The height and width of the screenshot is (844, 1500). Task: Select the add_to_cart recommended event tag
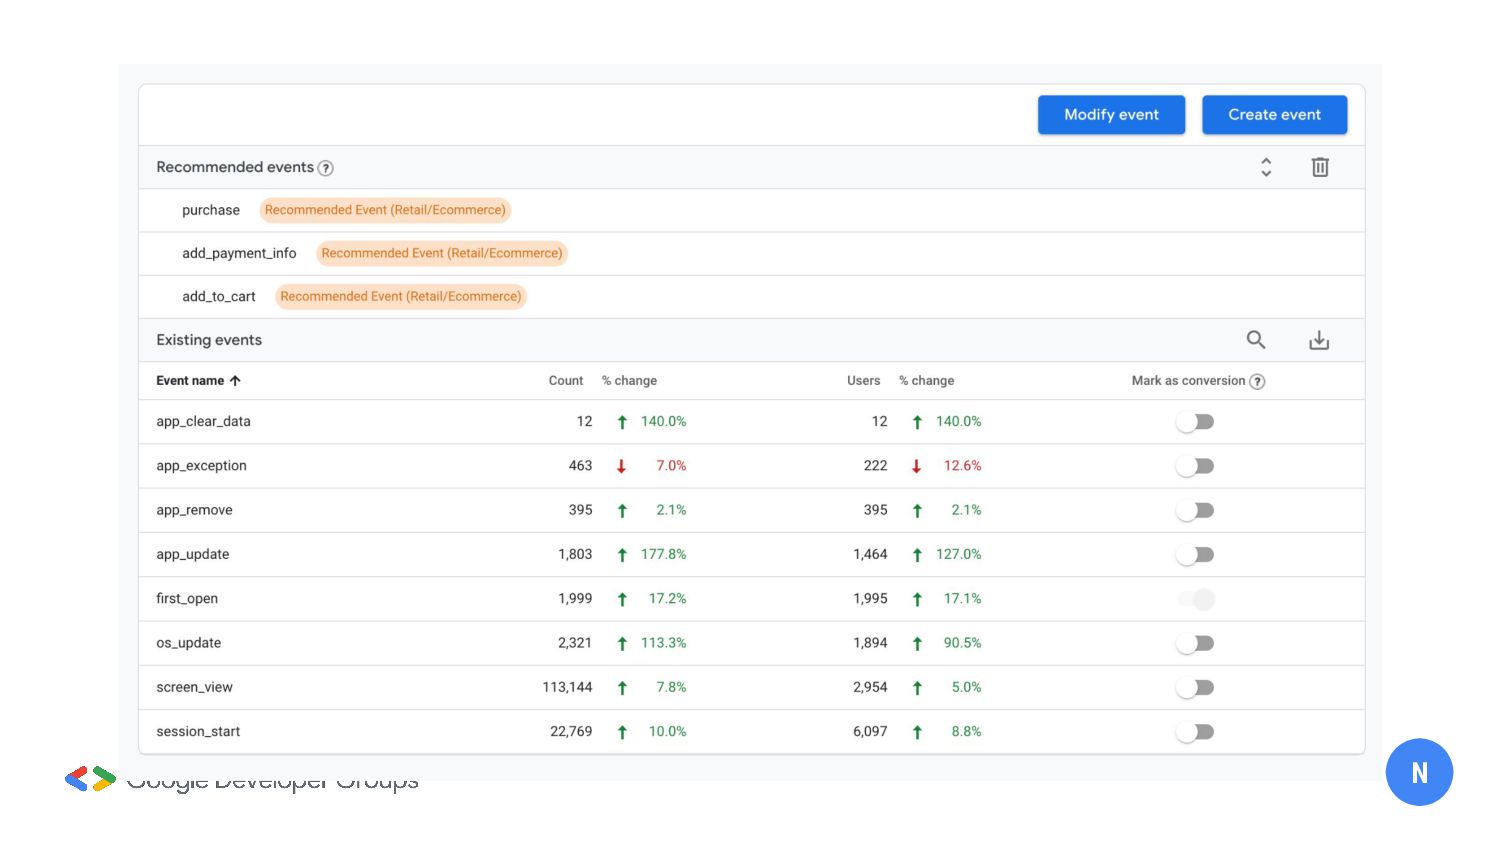coord(400,296)
